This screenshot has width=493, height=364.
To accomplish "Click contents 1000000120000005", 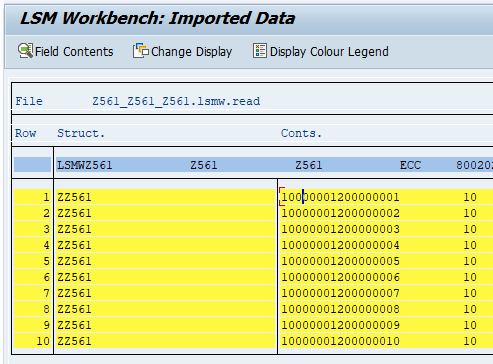I will coord(340,261).
